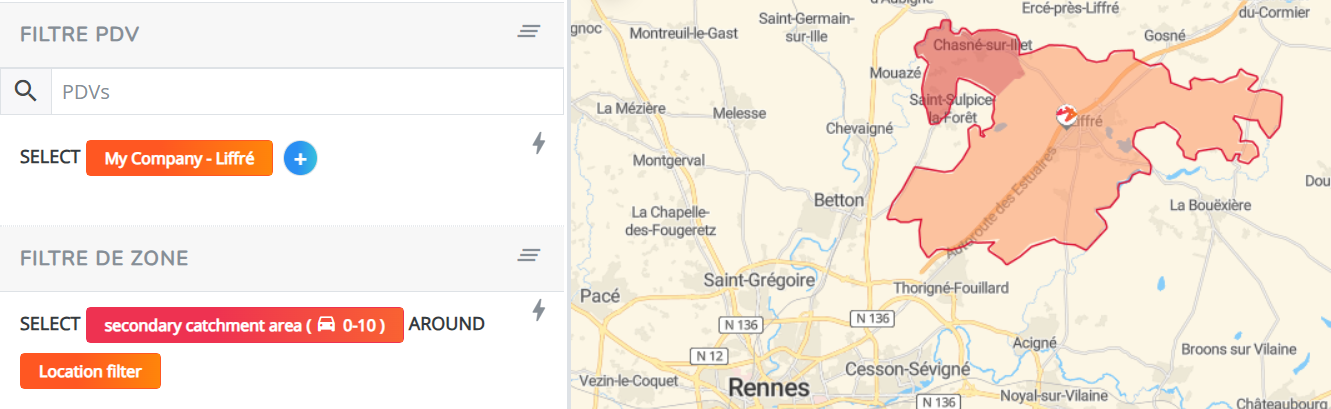
Task: Collapse the FILTRE DE ZONE section header
Action: (x=282, y=258)
